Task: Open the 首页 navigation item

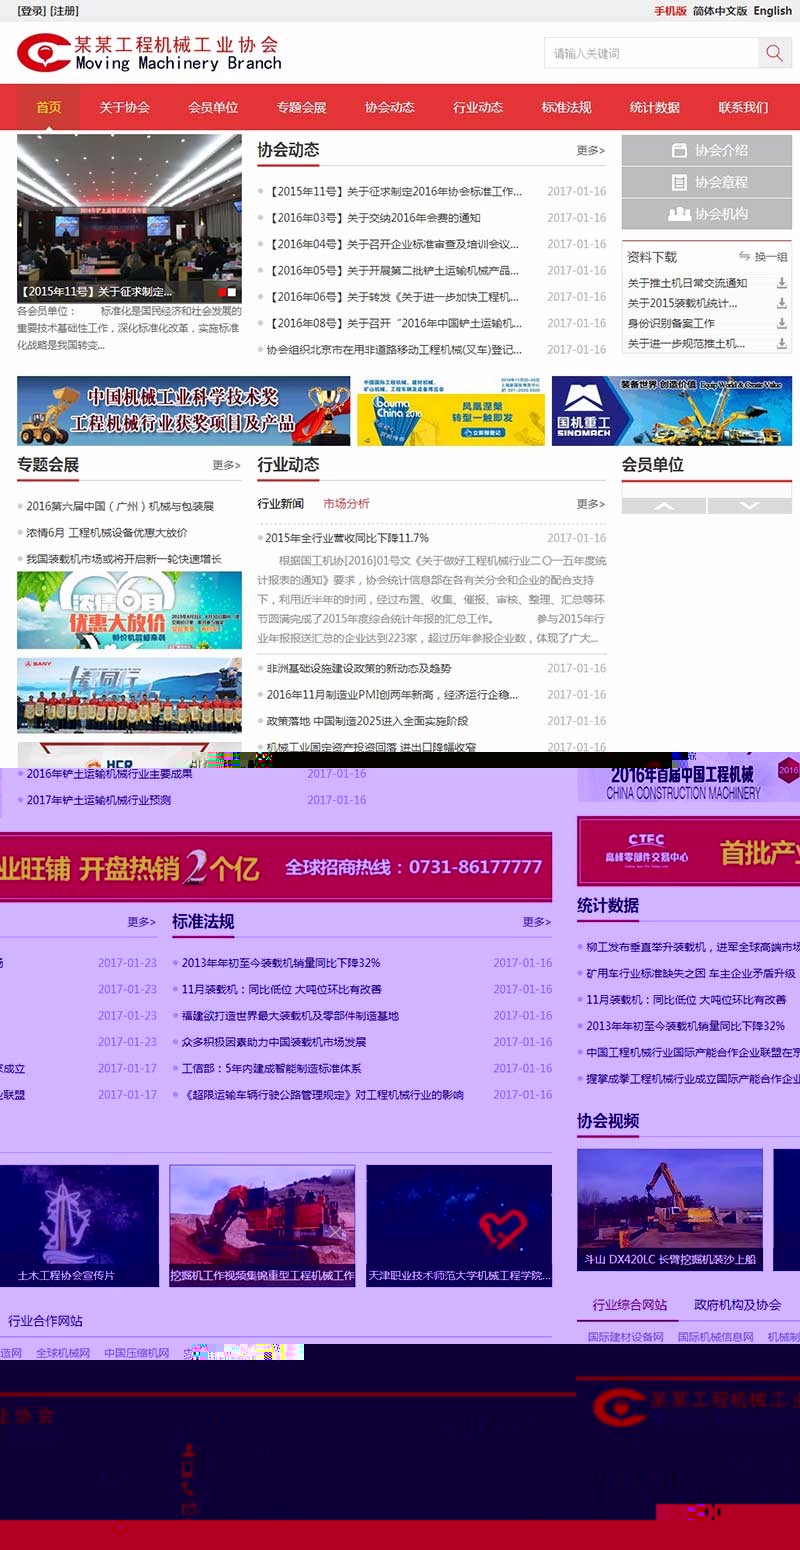Action: click(47, 107)
